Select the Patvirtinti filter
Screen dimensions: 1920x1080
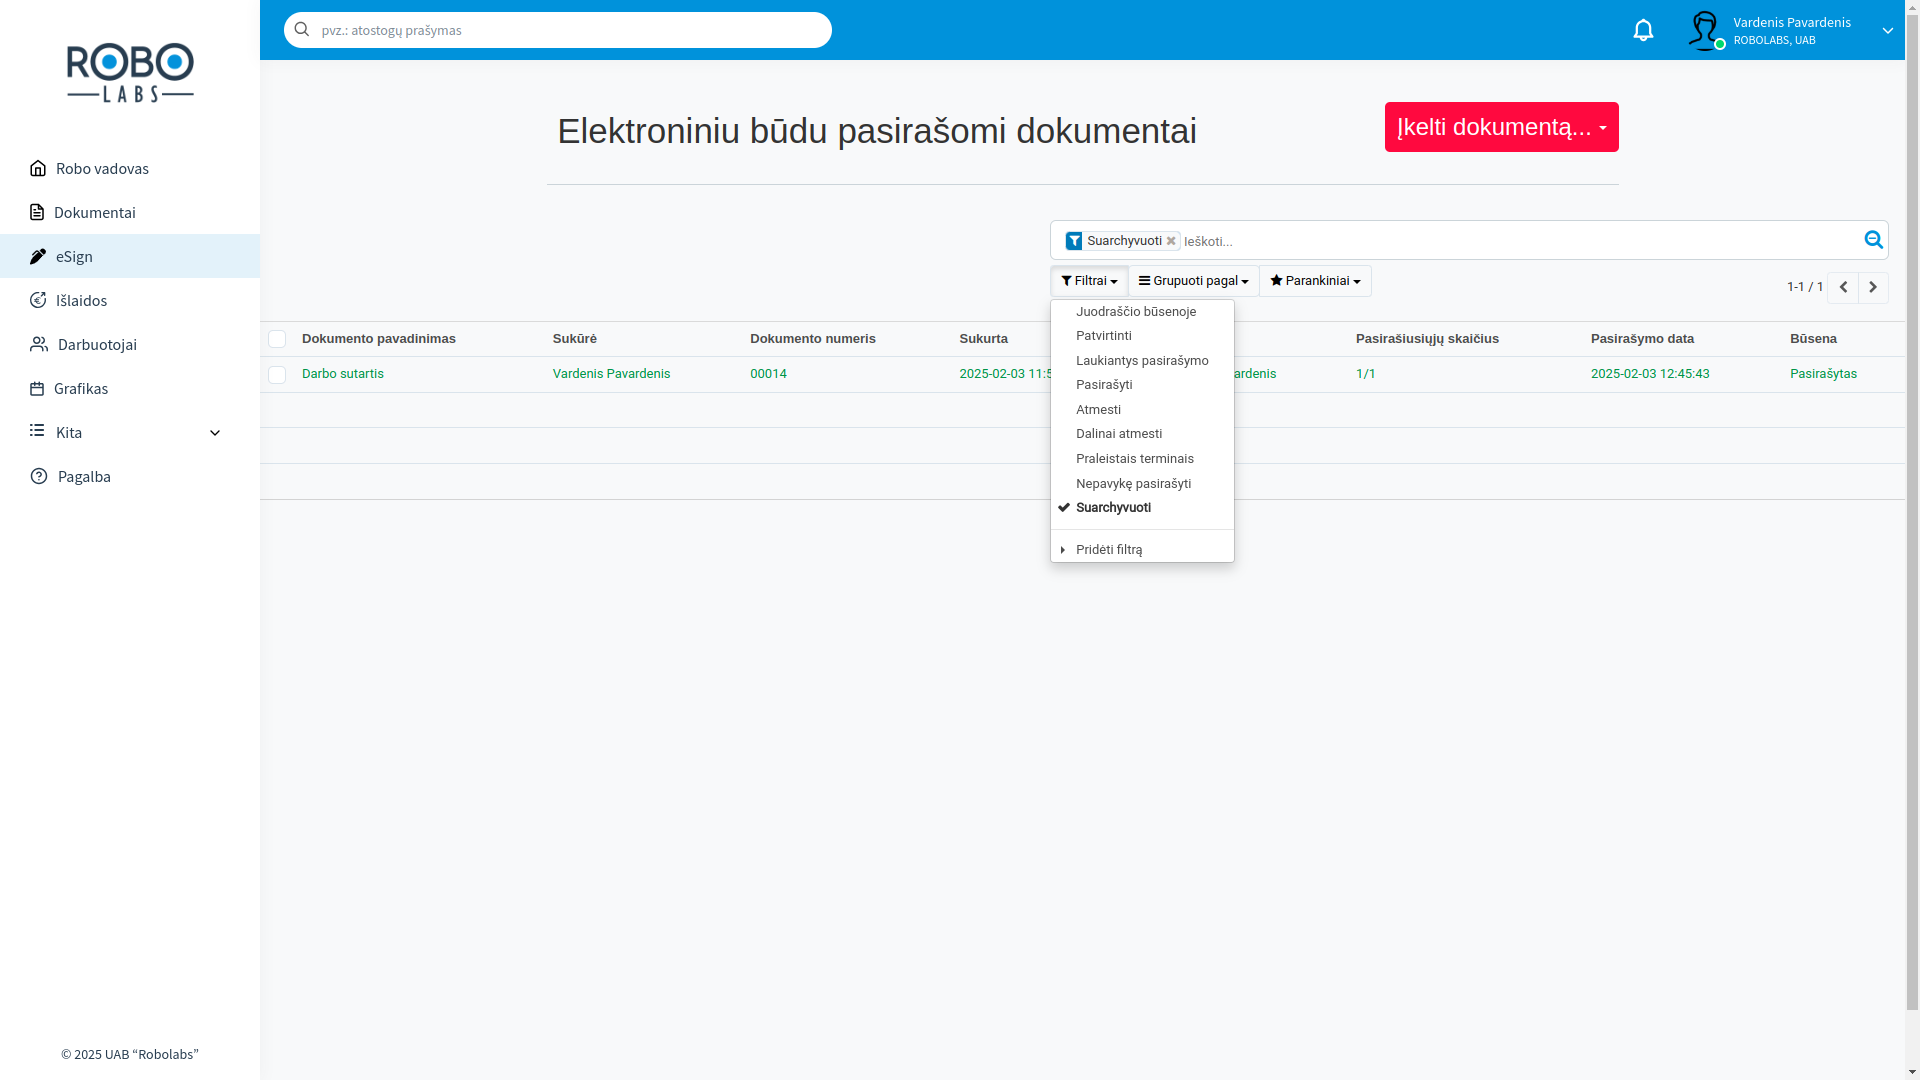coord(1142,336)
